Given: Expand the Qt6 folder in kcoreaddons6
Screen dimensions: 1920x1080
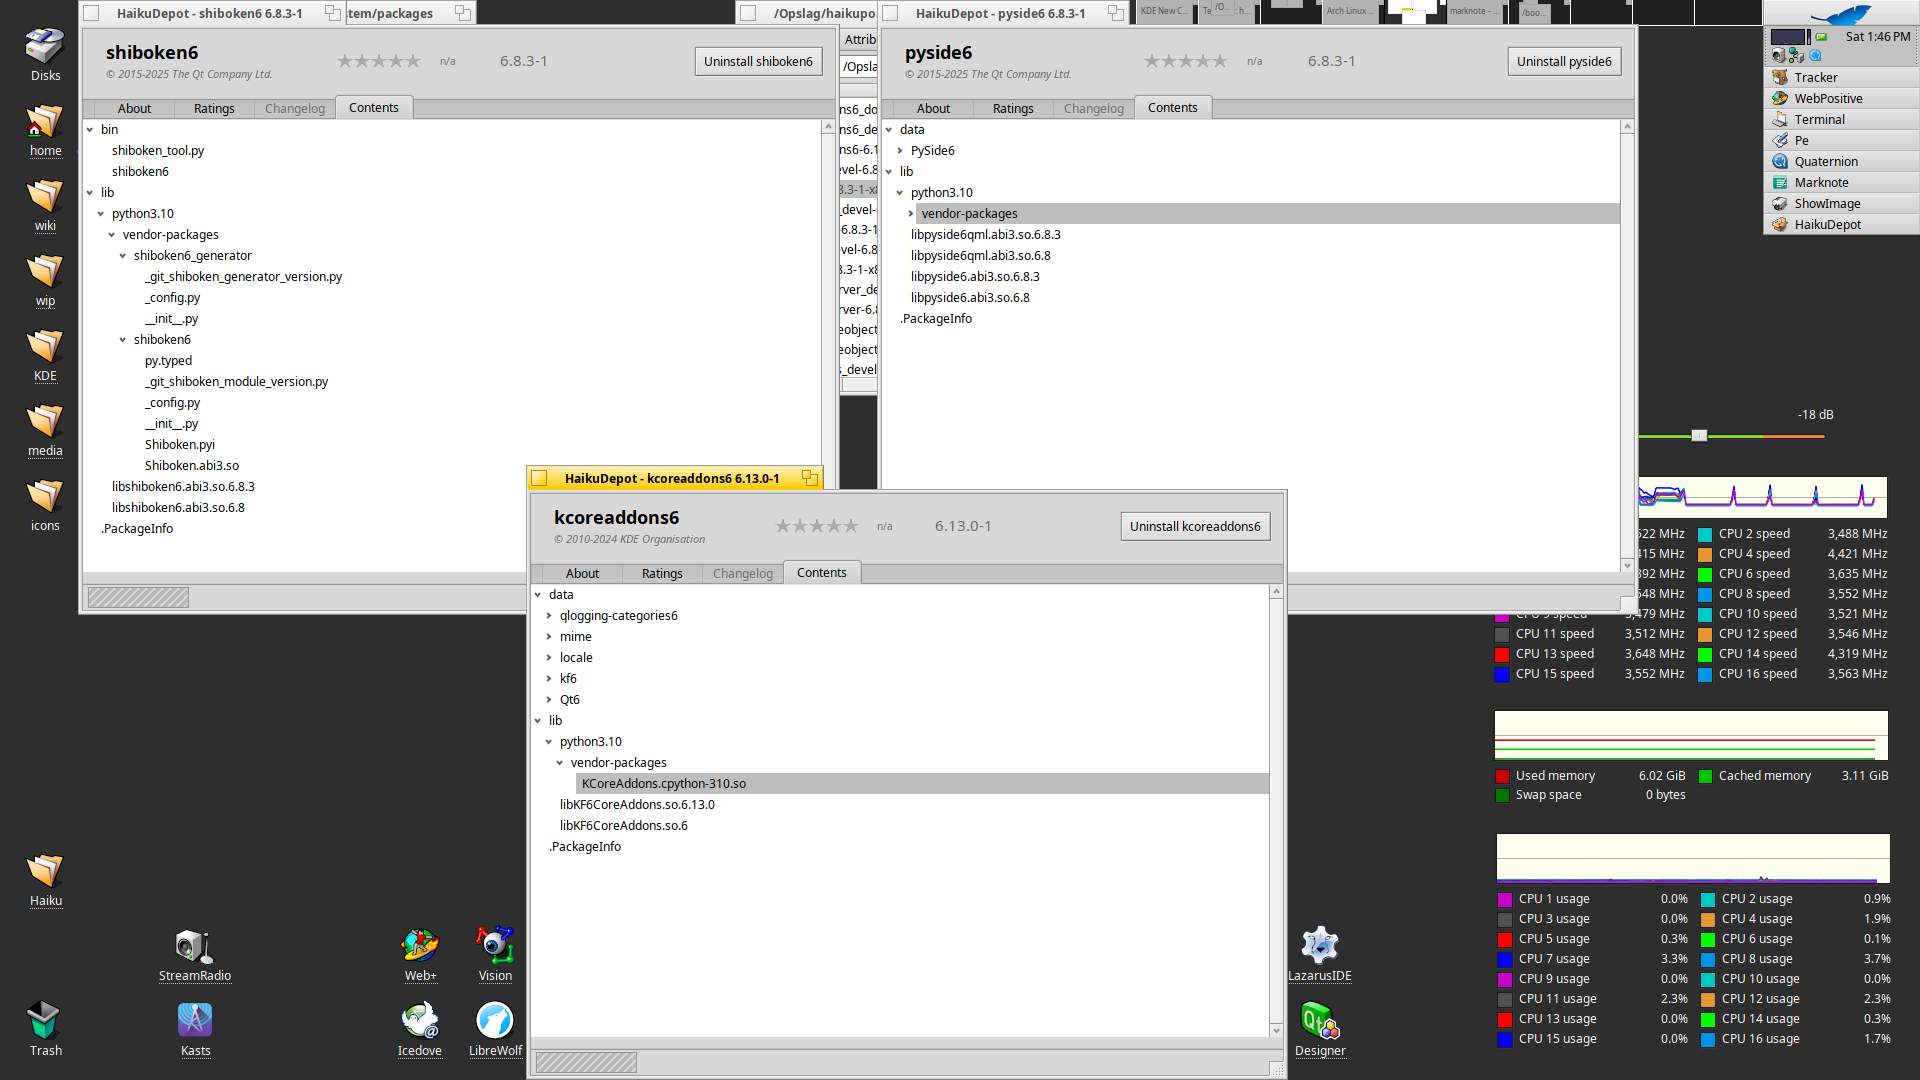Looking at the screenshot, I should coord(549,699).
